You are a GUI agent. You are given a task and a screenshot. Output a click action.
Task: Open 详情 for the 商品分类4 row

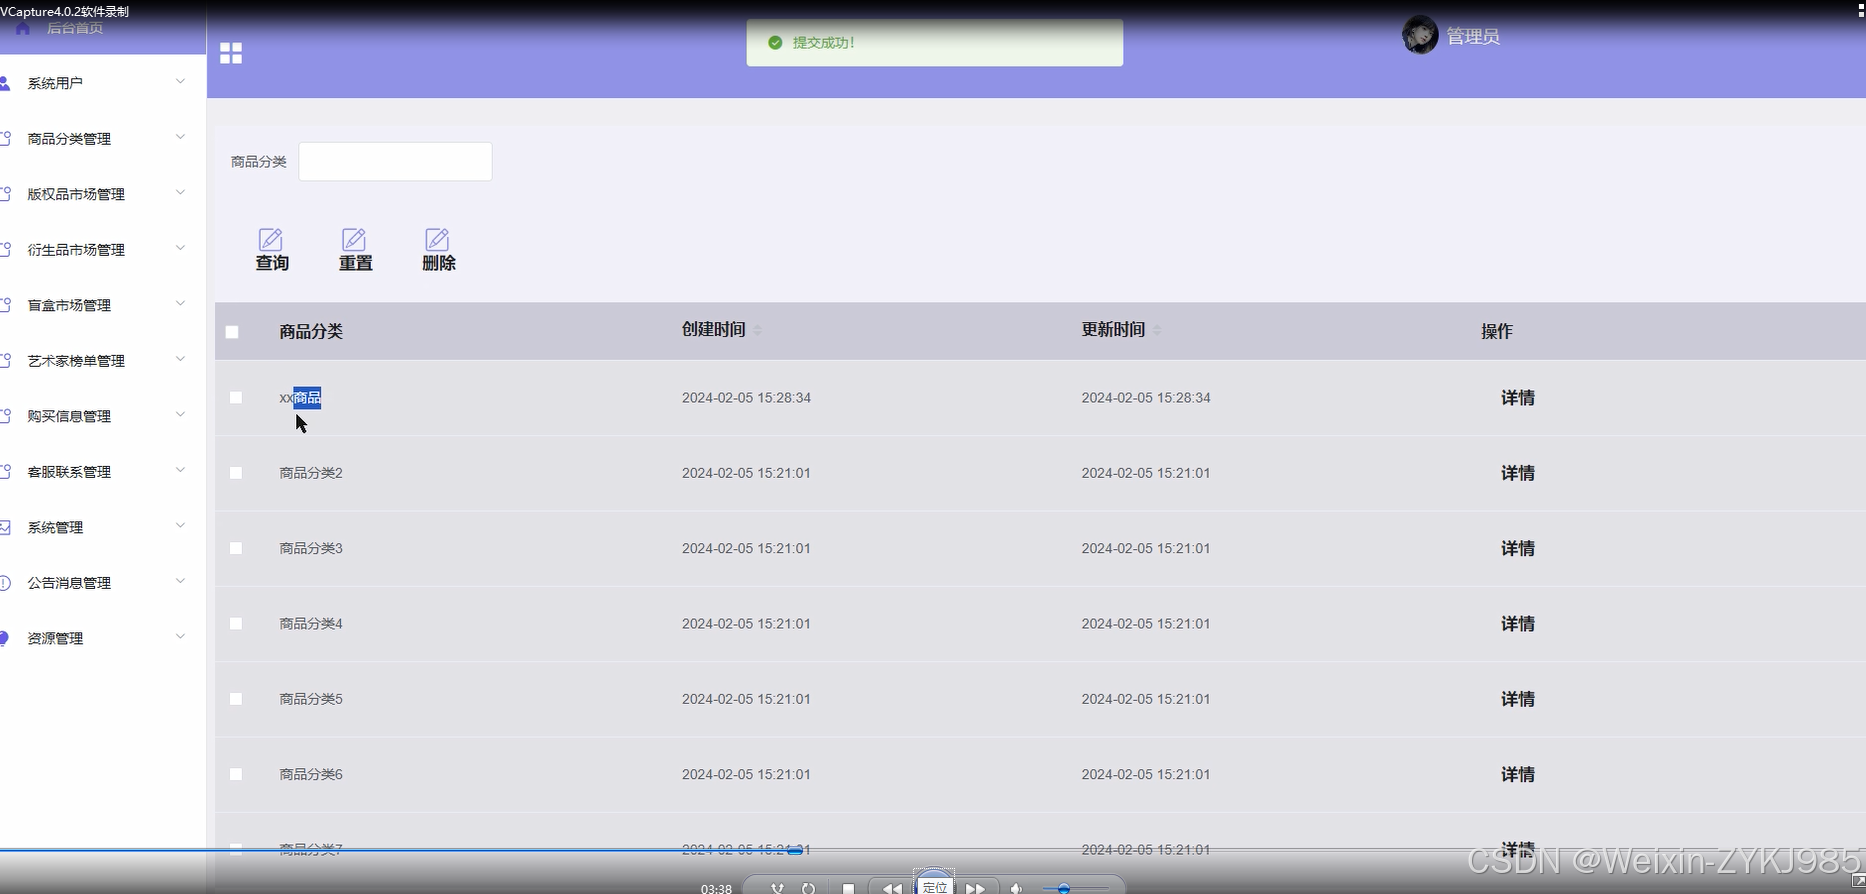1517,624
